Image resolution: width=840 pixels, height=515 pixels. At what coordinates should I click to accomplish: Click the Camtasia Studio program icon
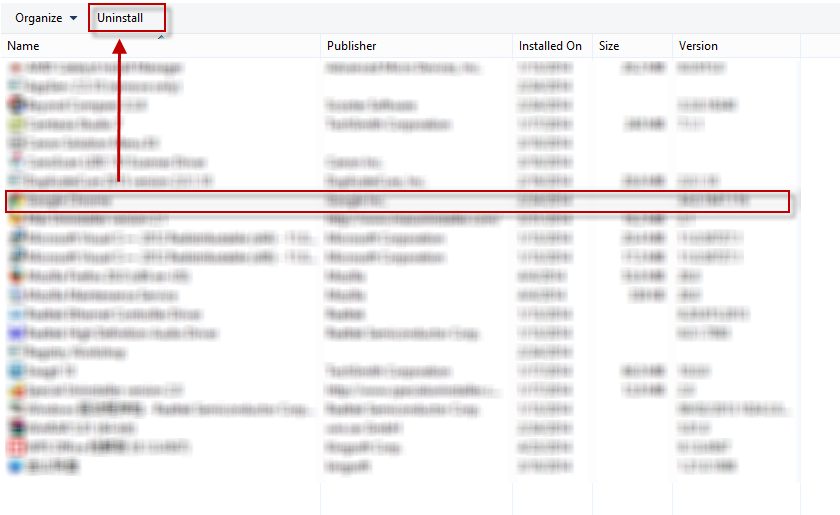tap(16, 125)
